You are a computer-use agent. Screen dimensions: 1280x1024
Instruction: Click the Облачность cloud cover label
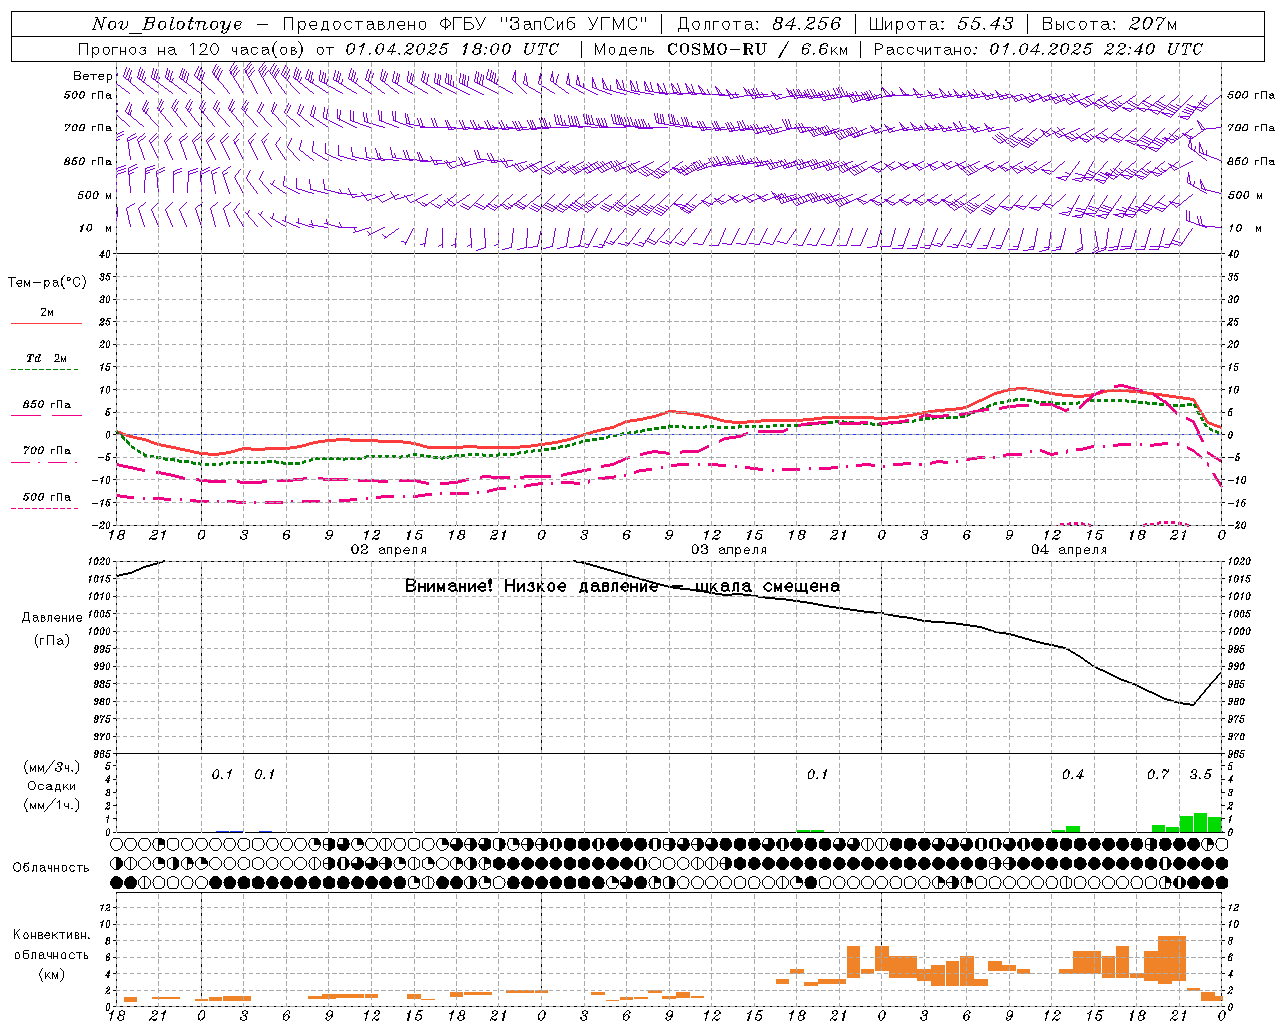pyautogui.click(x=51, y=867)
